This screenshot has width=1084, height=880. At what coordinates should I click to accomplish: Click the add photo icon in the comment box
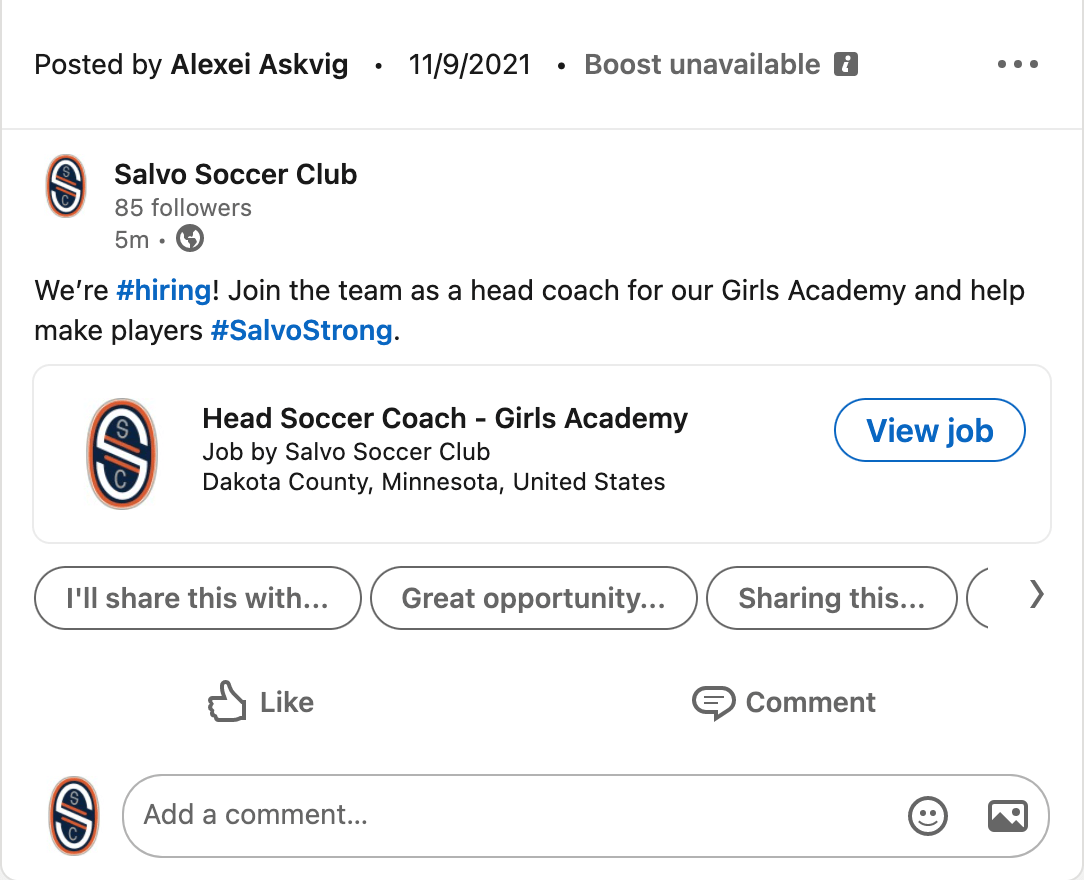tap(1007, 816)
